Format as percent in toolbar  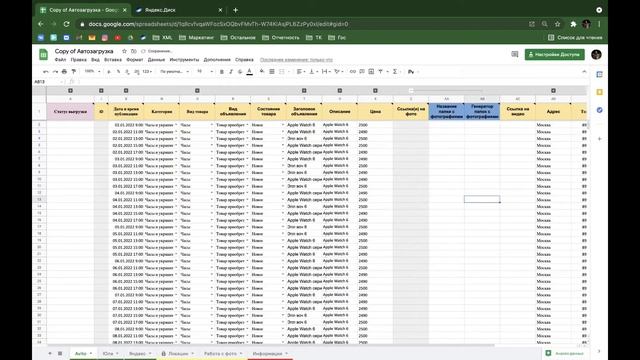click(x=118, y=71)
